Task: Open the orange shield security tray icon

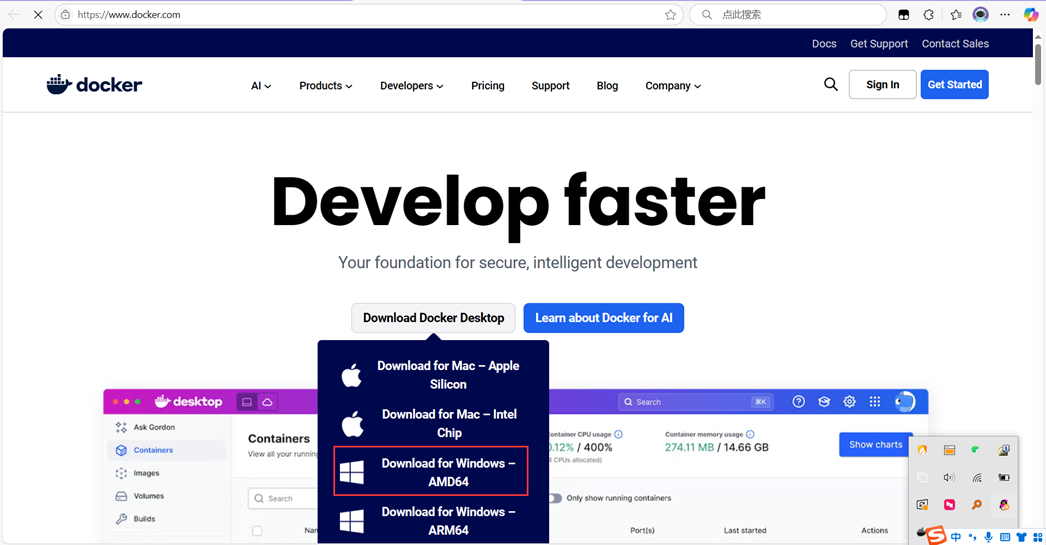Action: coord(922,450)
